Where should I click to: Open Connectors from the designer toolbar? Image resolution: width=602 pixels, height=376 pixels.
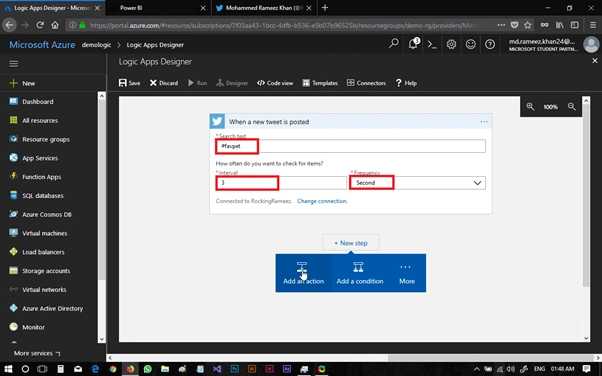[x=366, y=83]
